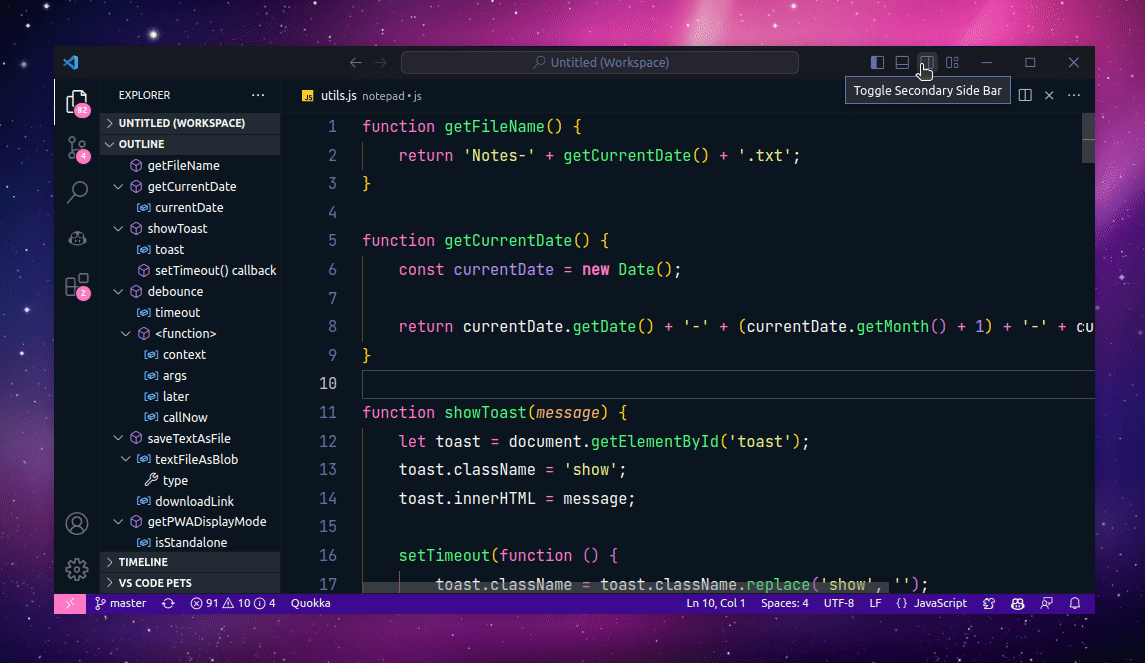Switch branch via master in status bar
Viewport: 1145px width, 663px height.
coord(120,604)
